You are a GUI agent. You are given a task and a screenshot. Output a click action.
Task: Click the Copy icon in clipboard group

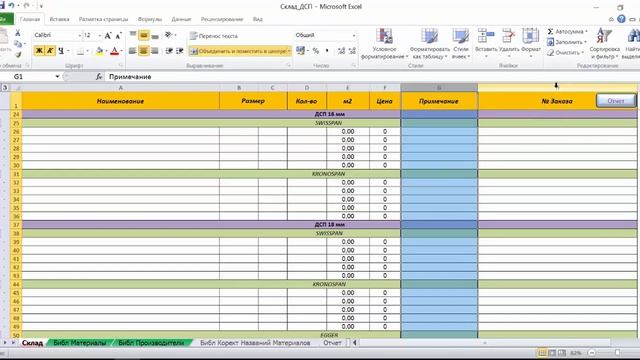tap(18, 44)
